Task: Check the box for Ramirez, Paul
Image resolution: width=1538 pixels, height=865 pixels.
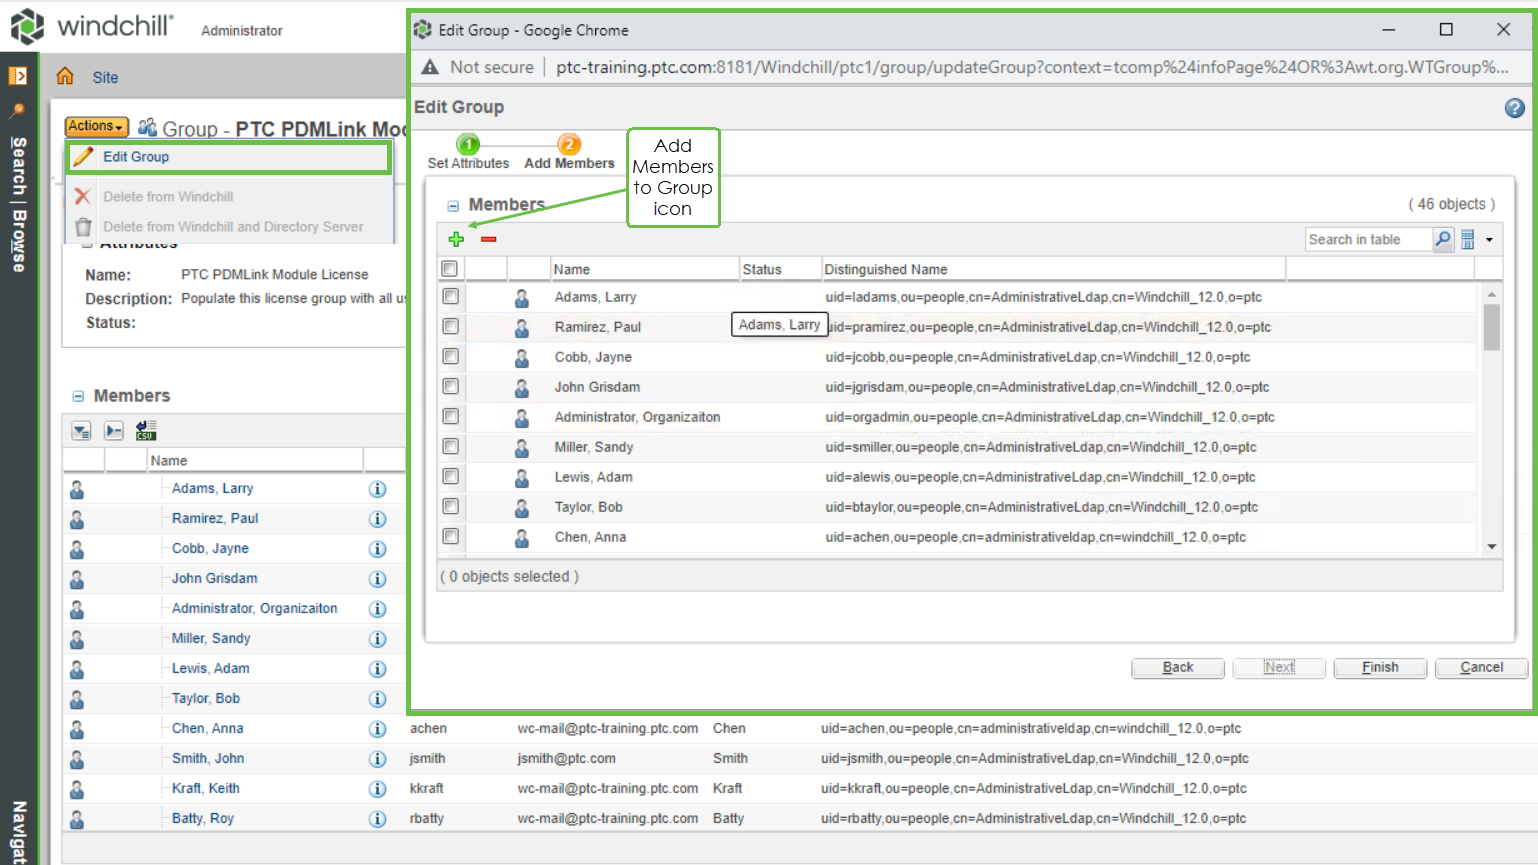Action: coord(451,326)
